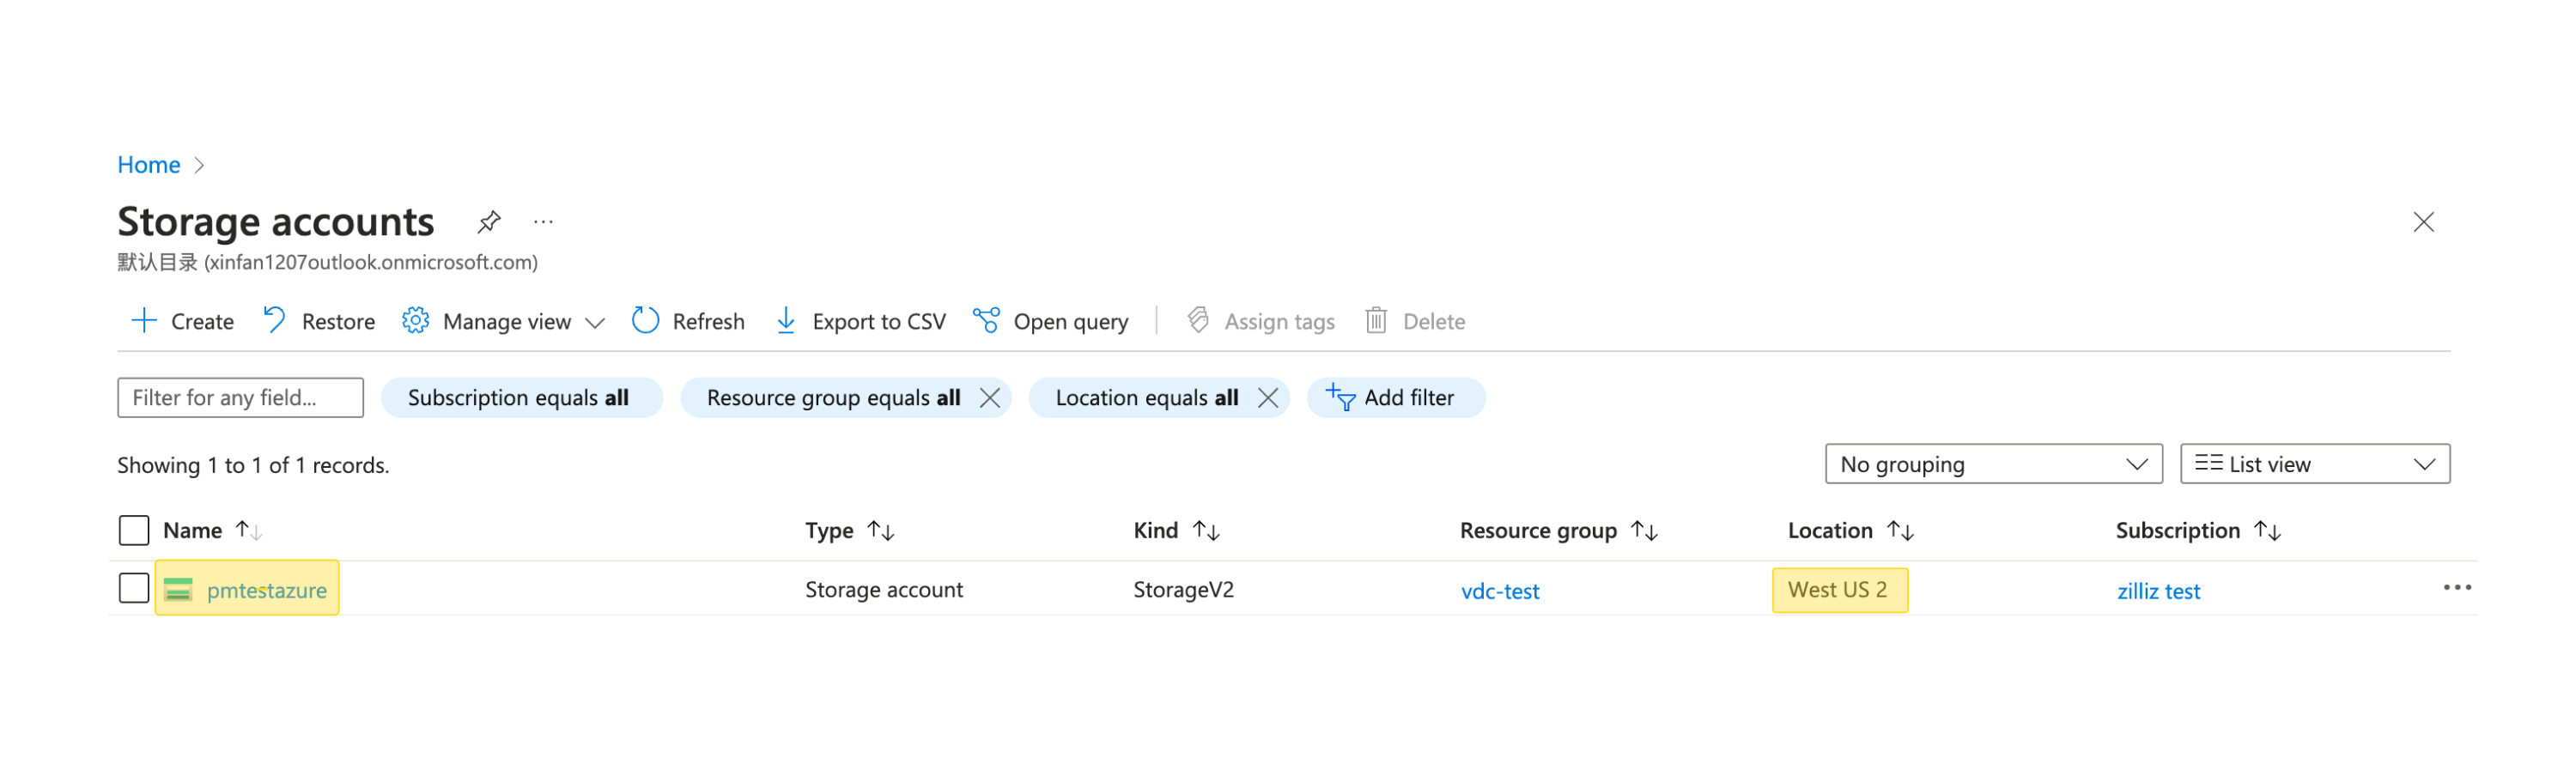Click the Type column header

pyautogui.click(x=829, y=530)
